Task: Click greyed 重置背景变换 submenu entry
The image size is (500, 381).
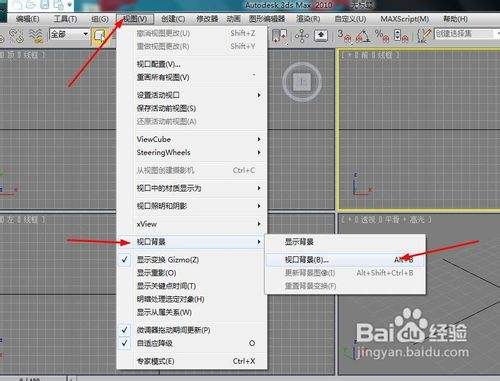Action: (x=345, y=286)
